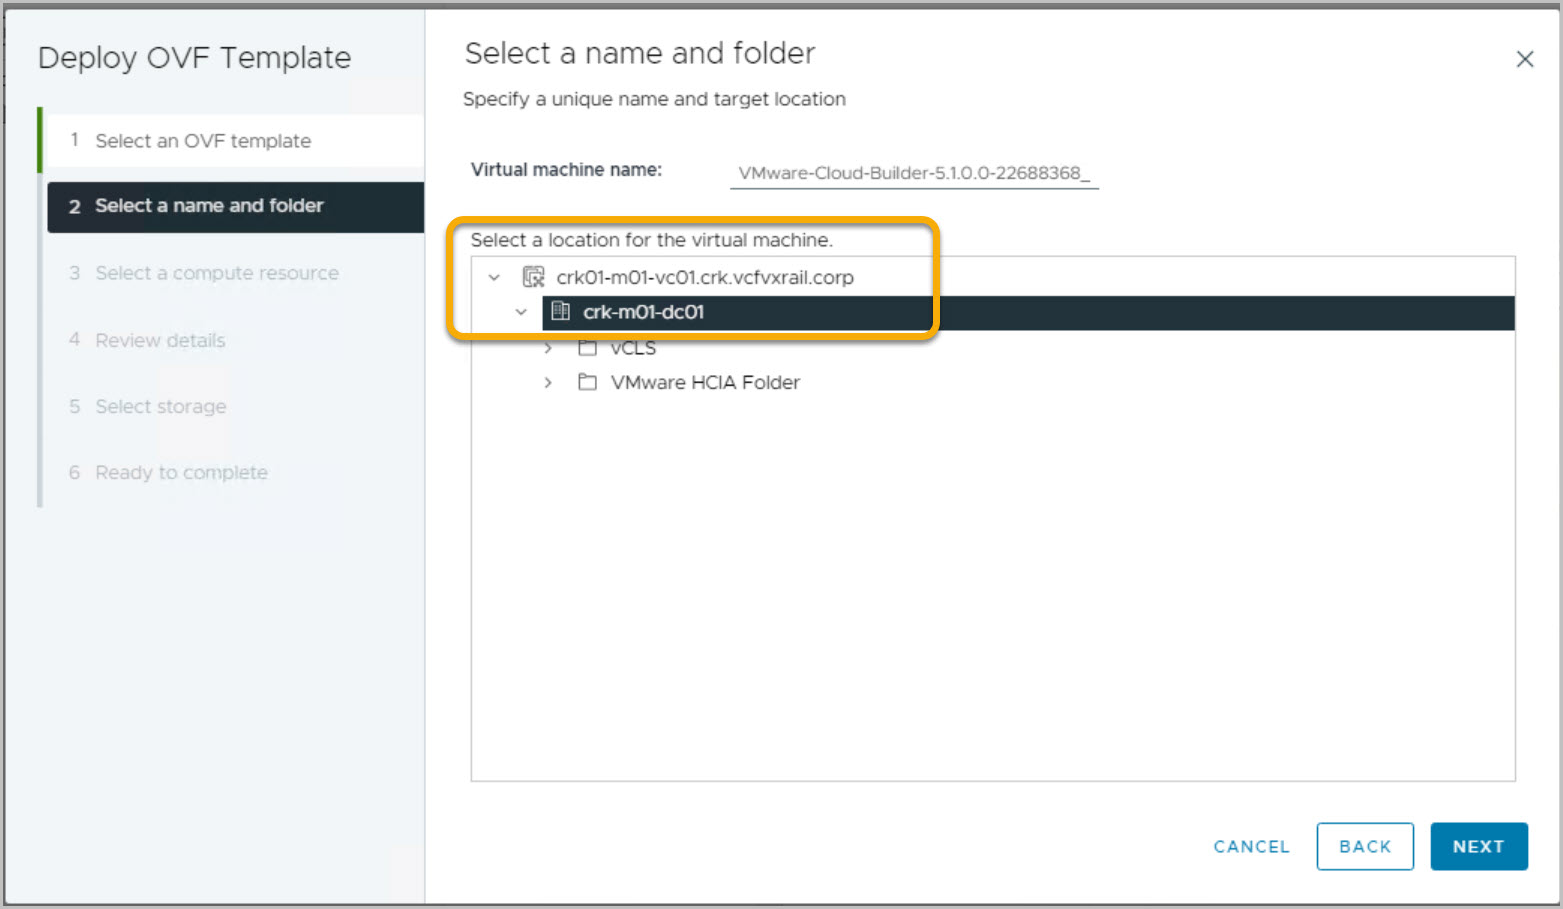The width and height of the screenshot is (1563, 909).
Task: Go to step 5 Select storage
Action: click(161, 406)
